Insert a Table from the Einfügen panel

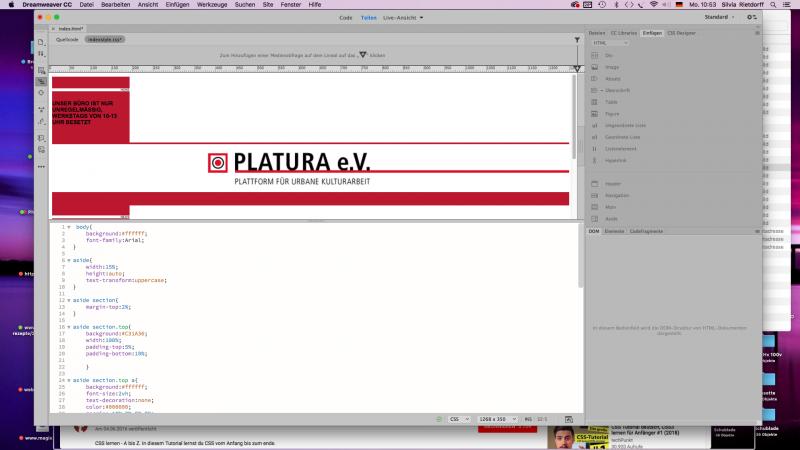click(x=612, y=102)
